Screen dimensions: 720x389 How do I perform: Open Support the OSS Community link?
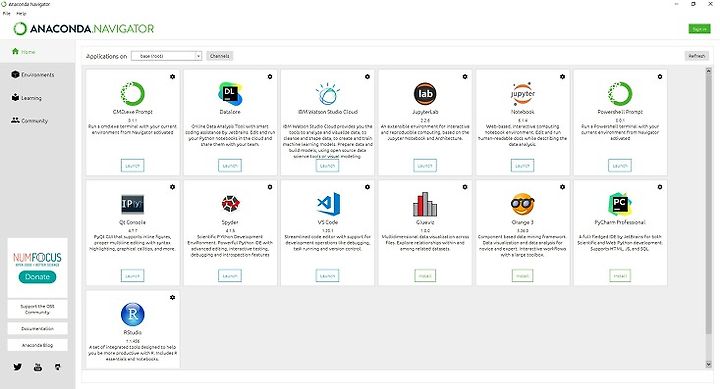pyautogui.click(x=37, y=309)
